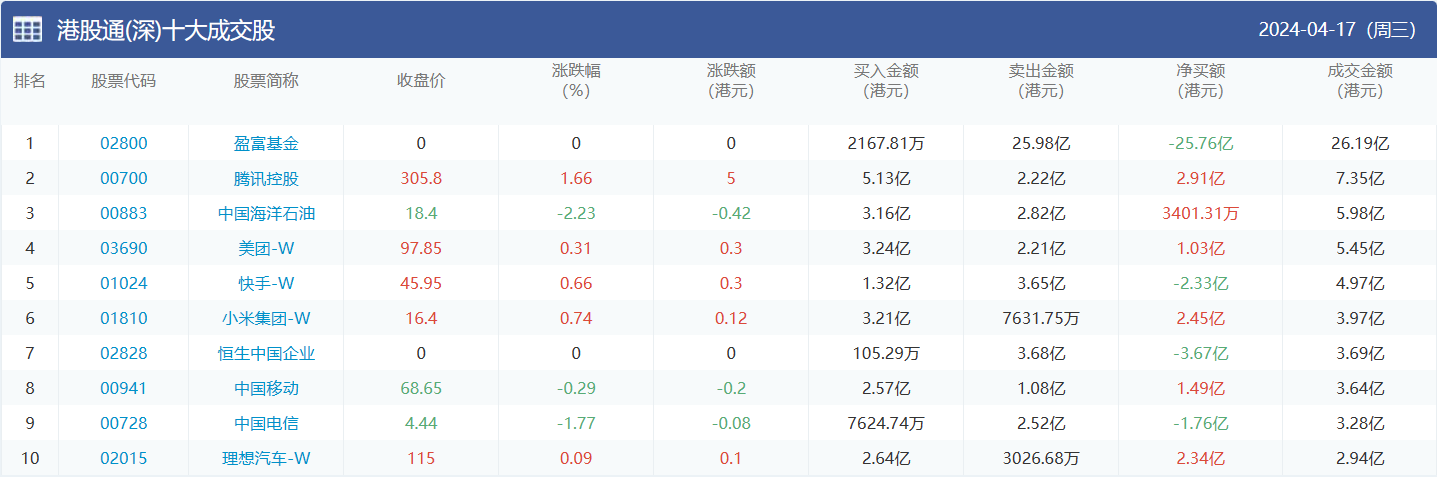Click the 涨跌幅 column header
1437x477 pixels.
pyautogui.click(x=576, y=81)
